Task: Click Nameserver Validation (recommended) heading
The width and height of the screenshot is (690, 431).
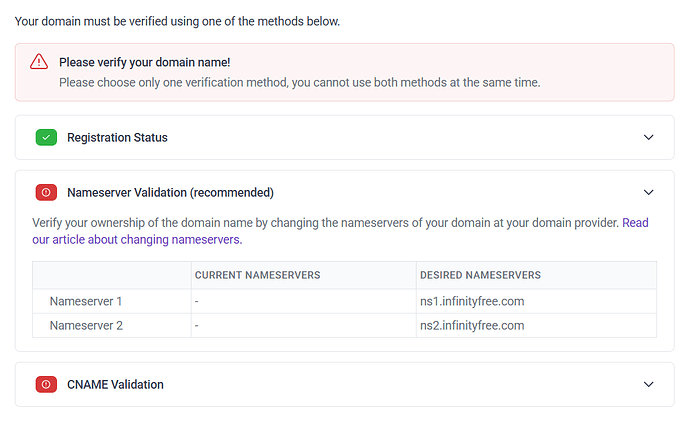Action: coord(170,192)
